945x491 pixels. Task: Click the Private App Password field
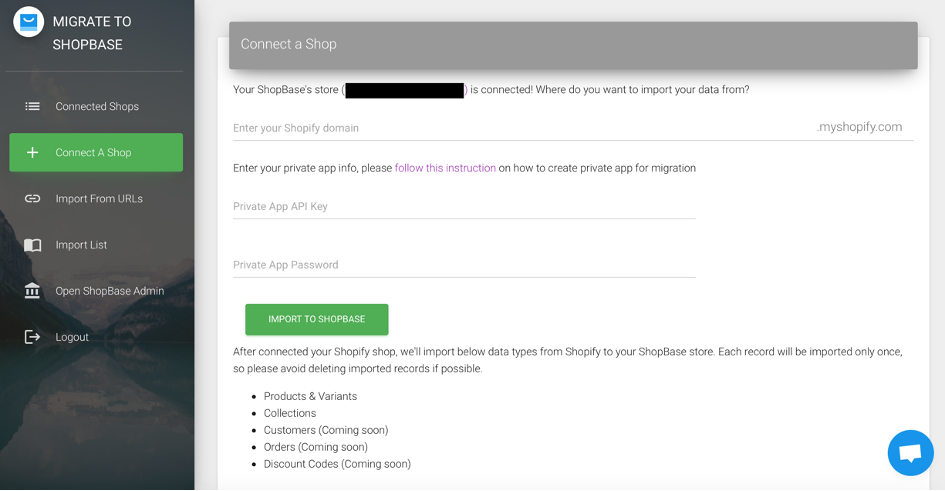click(x=464, y=265)
